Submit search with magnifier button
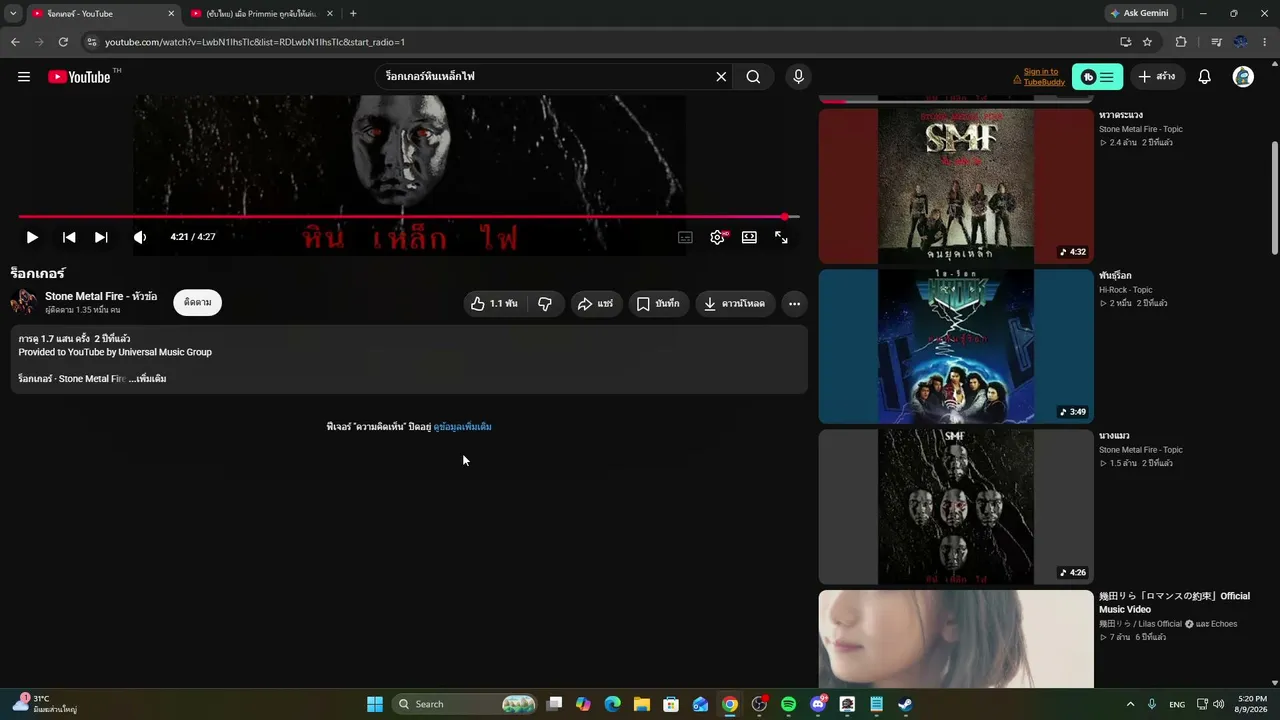The height and width of the screenshot is (720, 1280). [x=754, y=77]
